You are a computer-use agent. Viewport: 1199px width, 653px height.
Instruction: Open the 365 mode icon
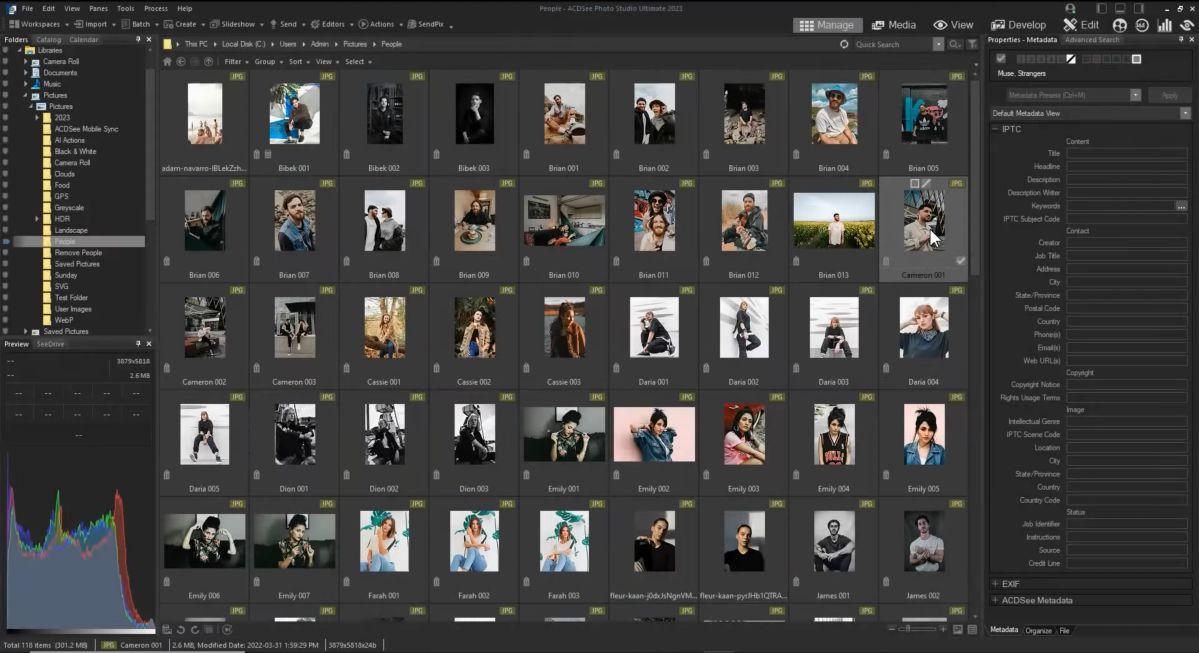1142,25
